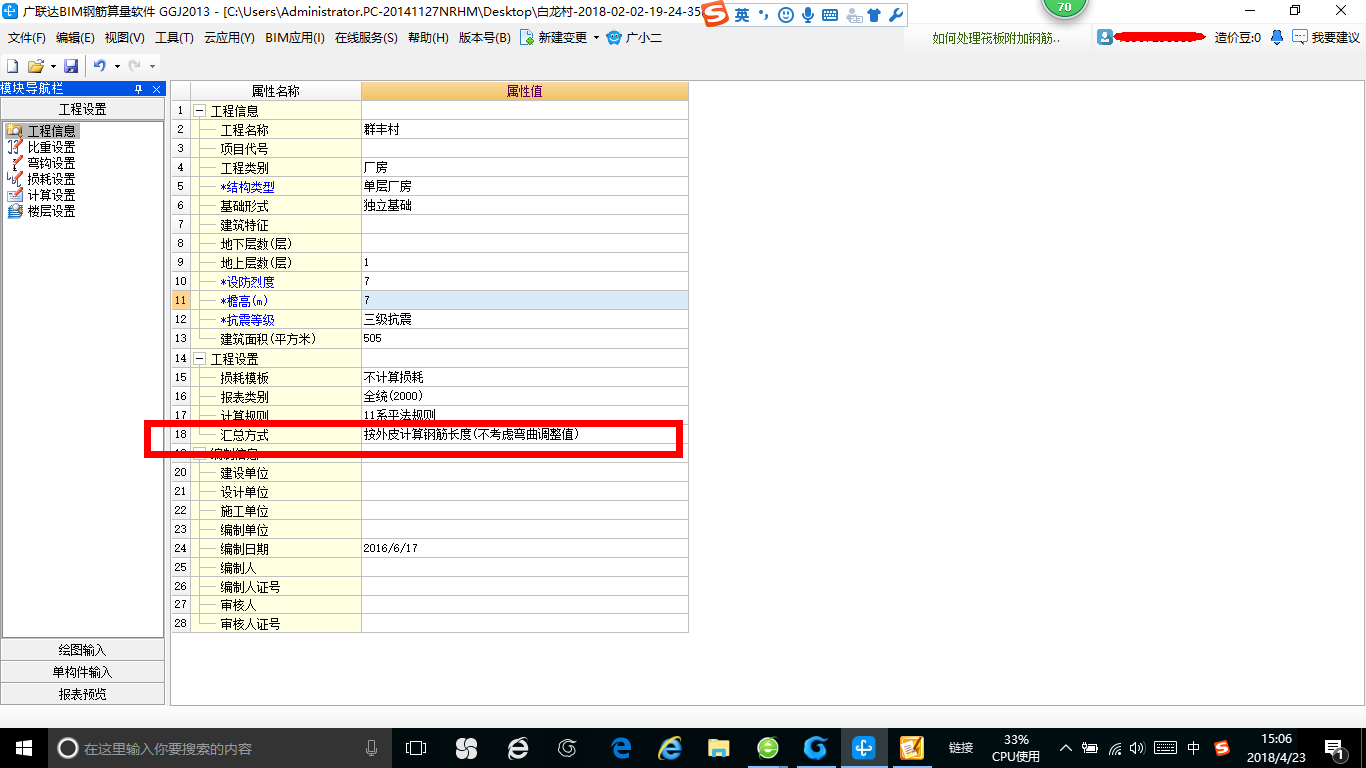Open the 新建变更 dropdown arrow
This screenshot has height=768, width=1366.
(x=596, y=38)
